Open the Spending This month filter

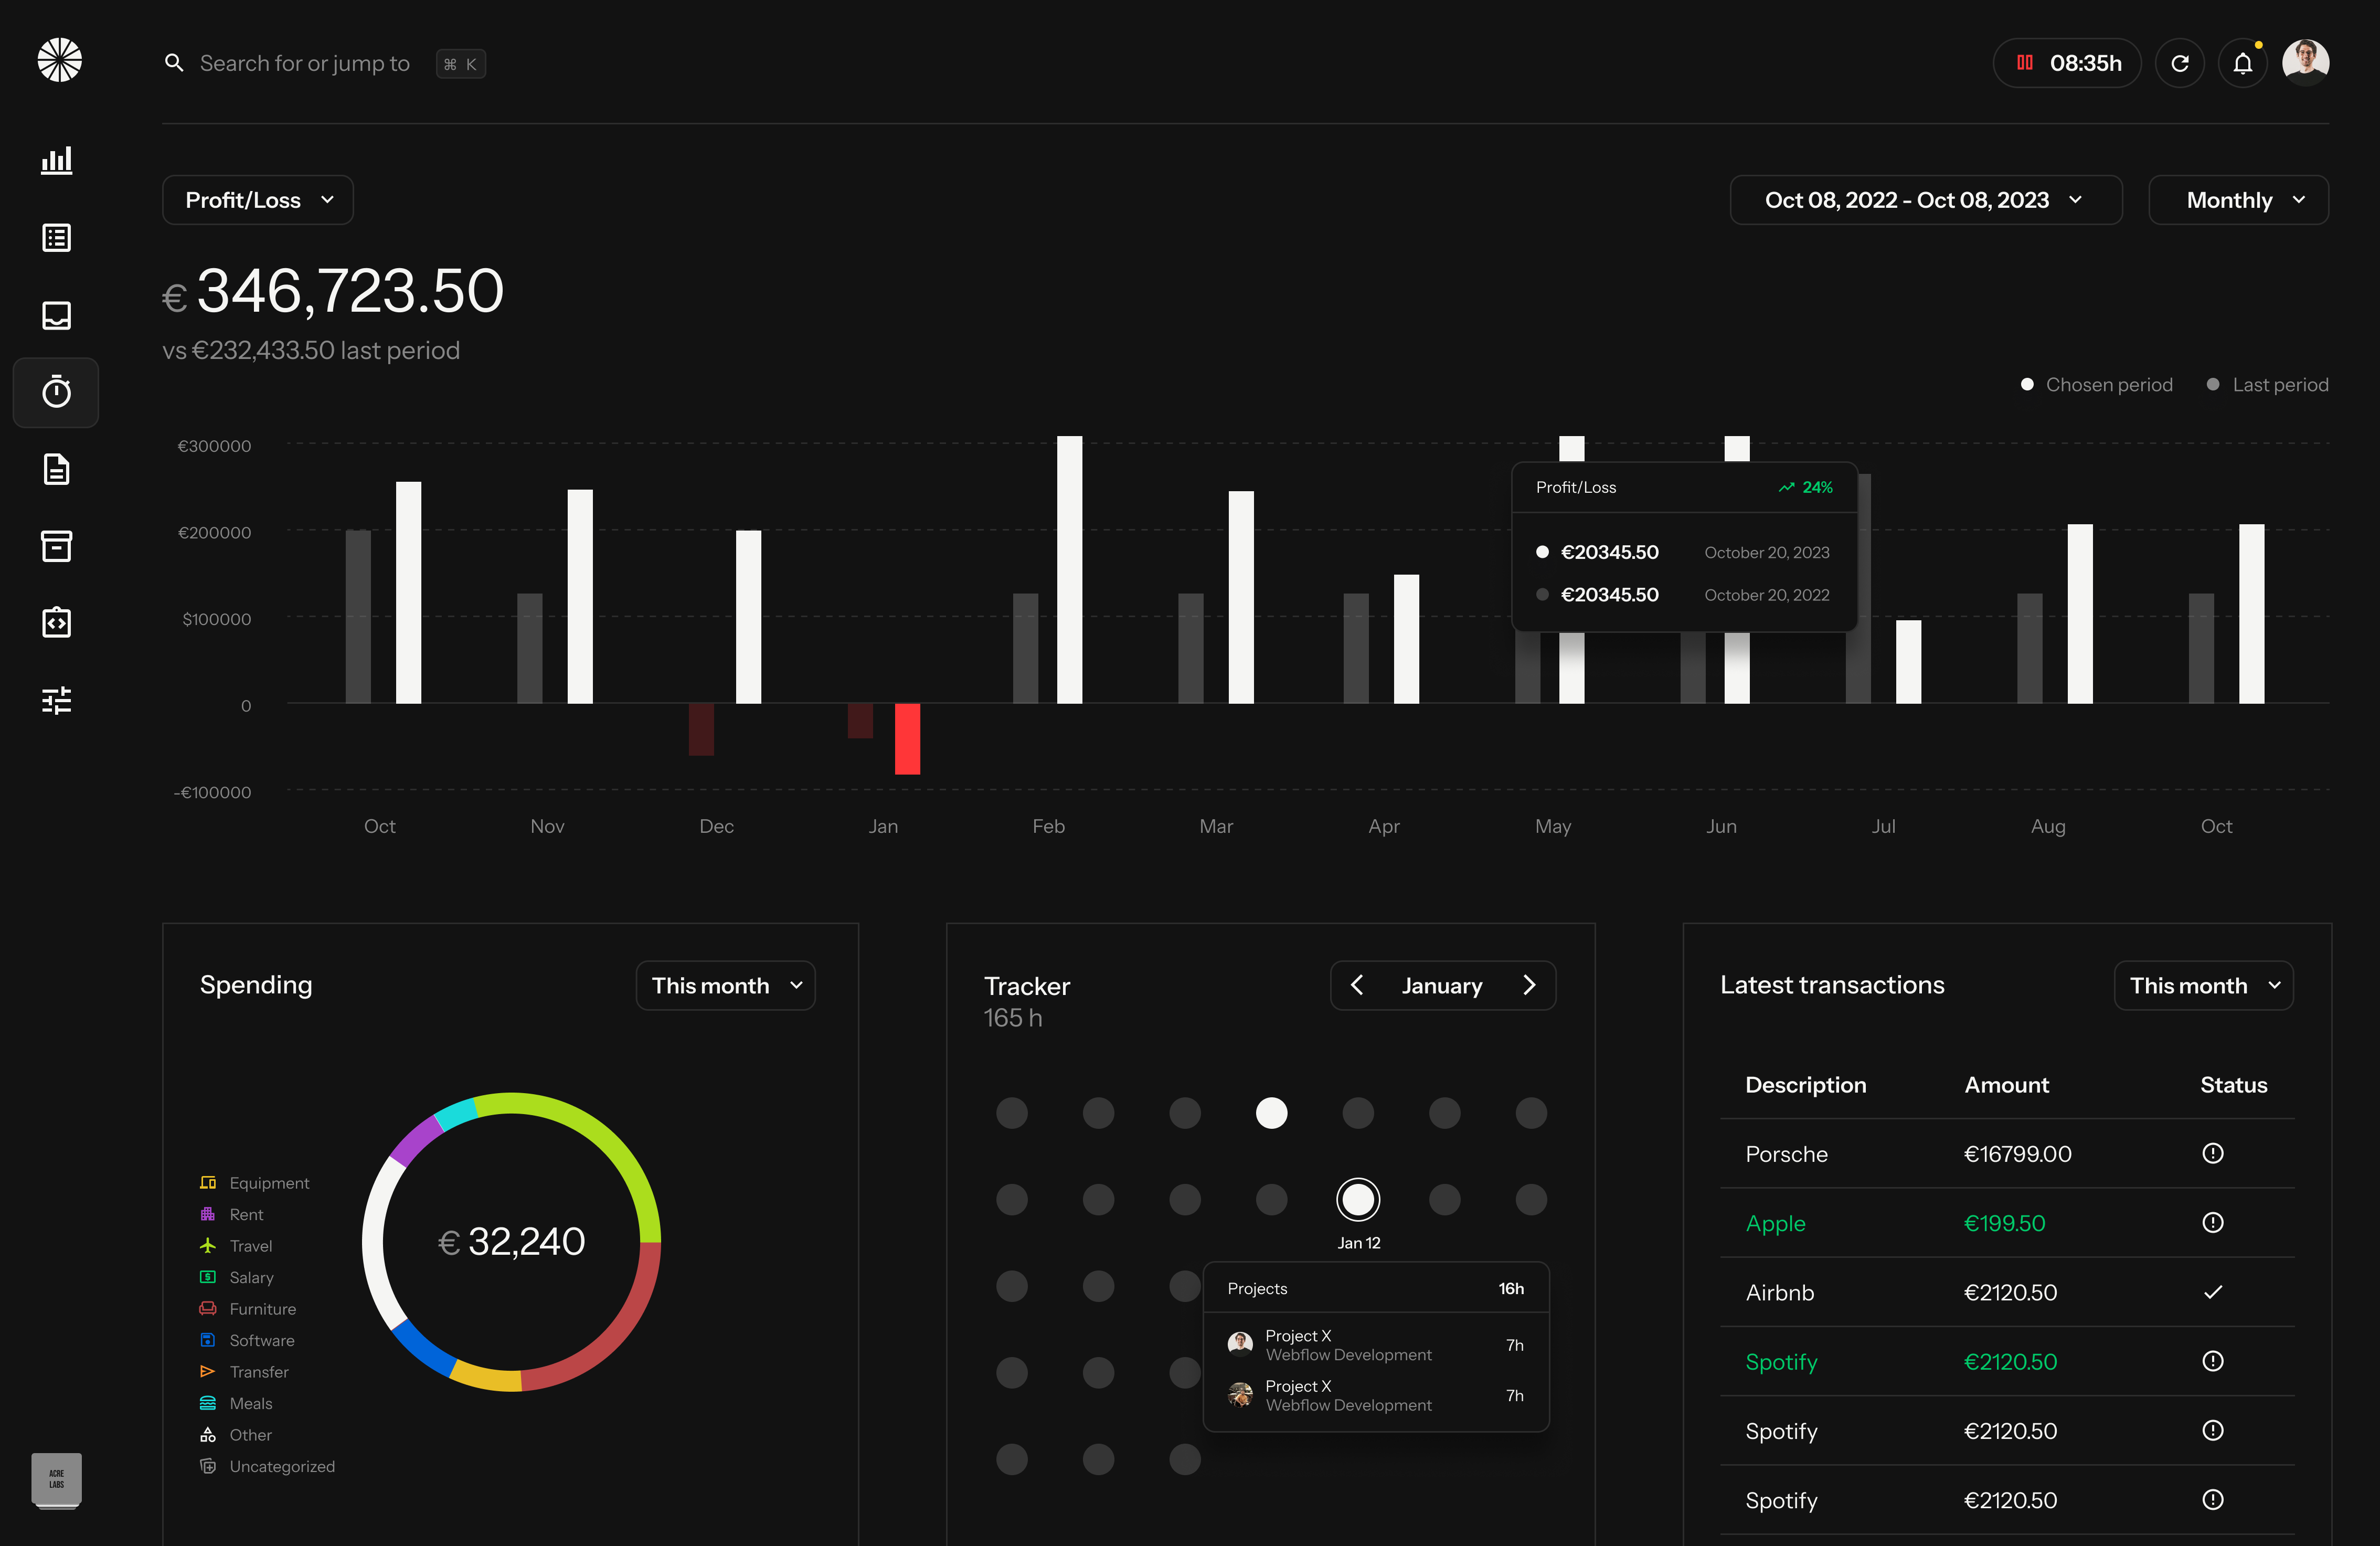[x=726, y=986]
